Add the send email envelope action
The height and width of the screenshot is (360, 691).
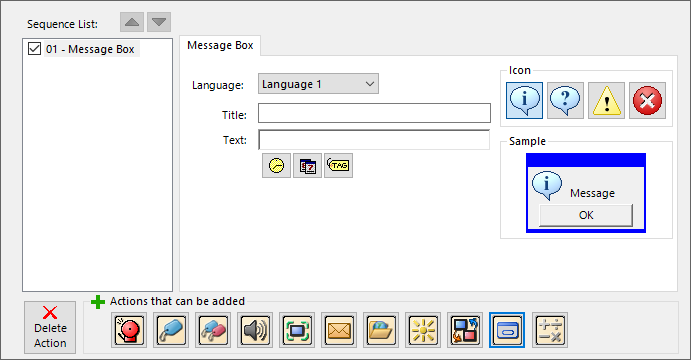(x=339, y=330)
